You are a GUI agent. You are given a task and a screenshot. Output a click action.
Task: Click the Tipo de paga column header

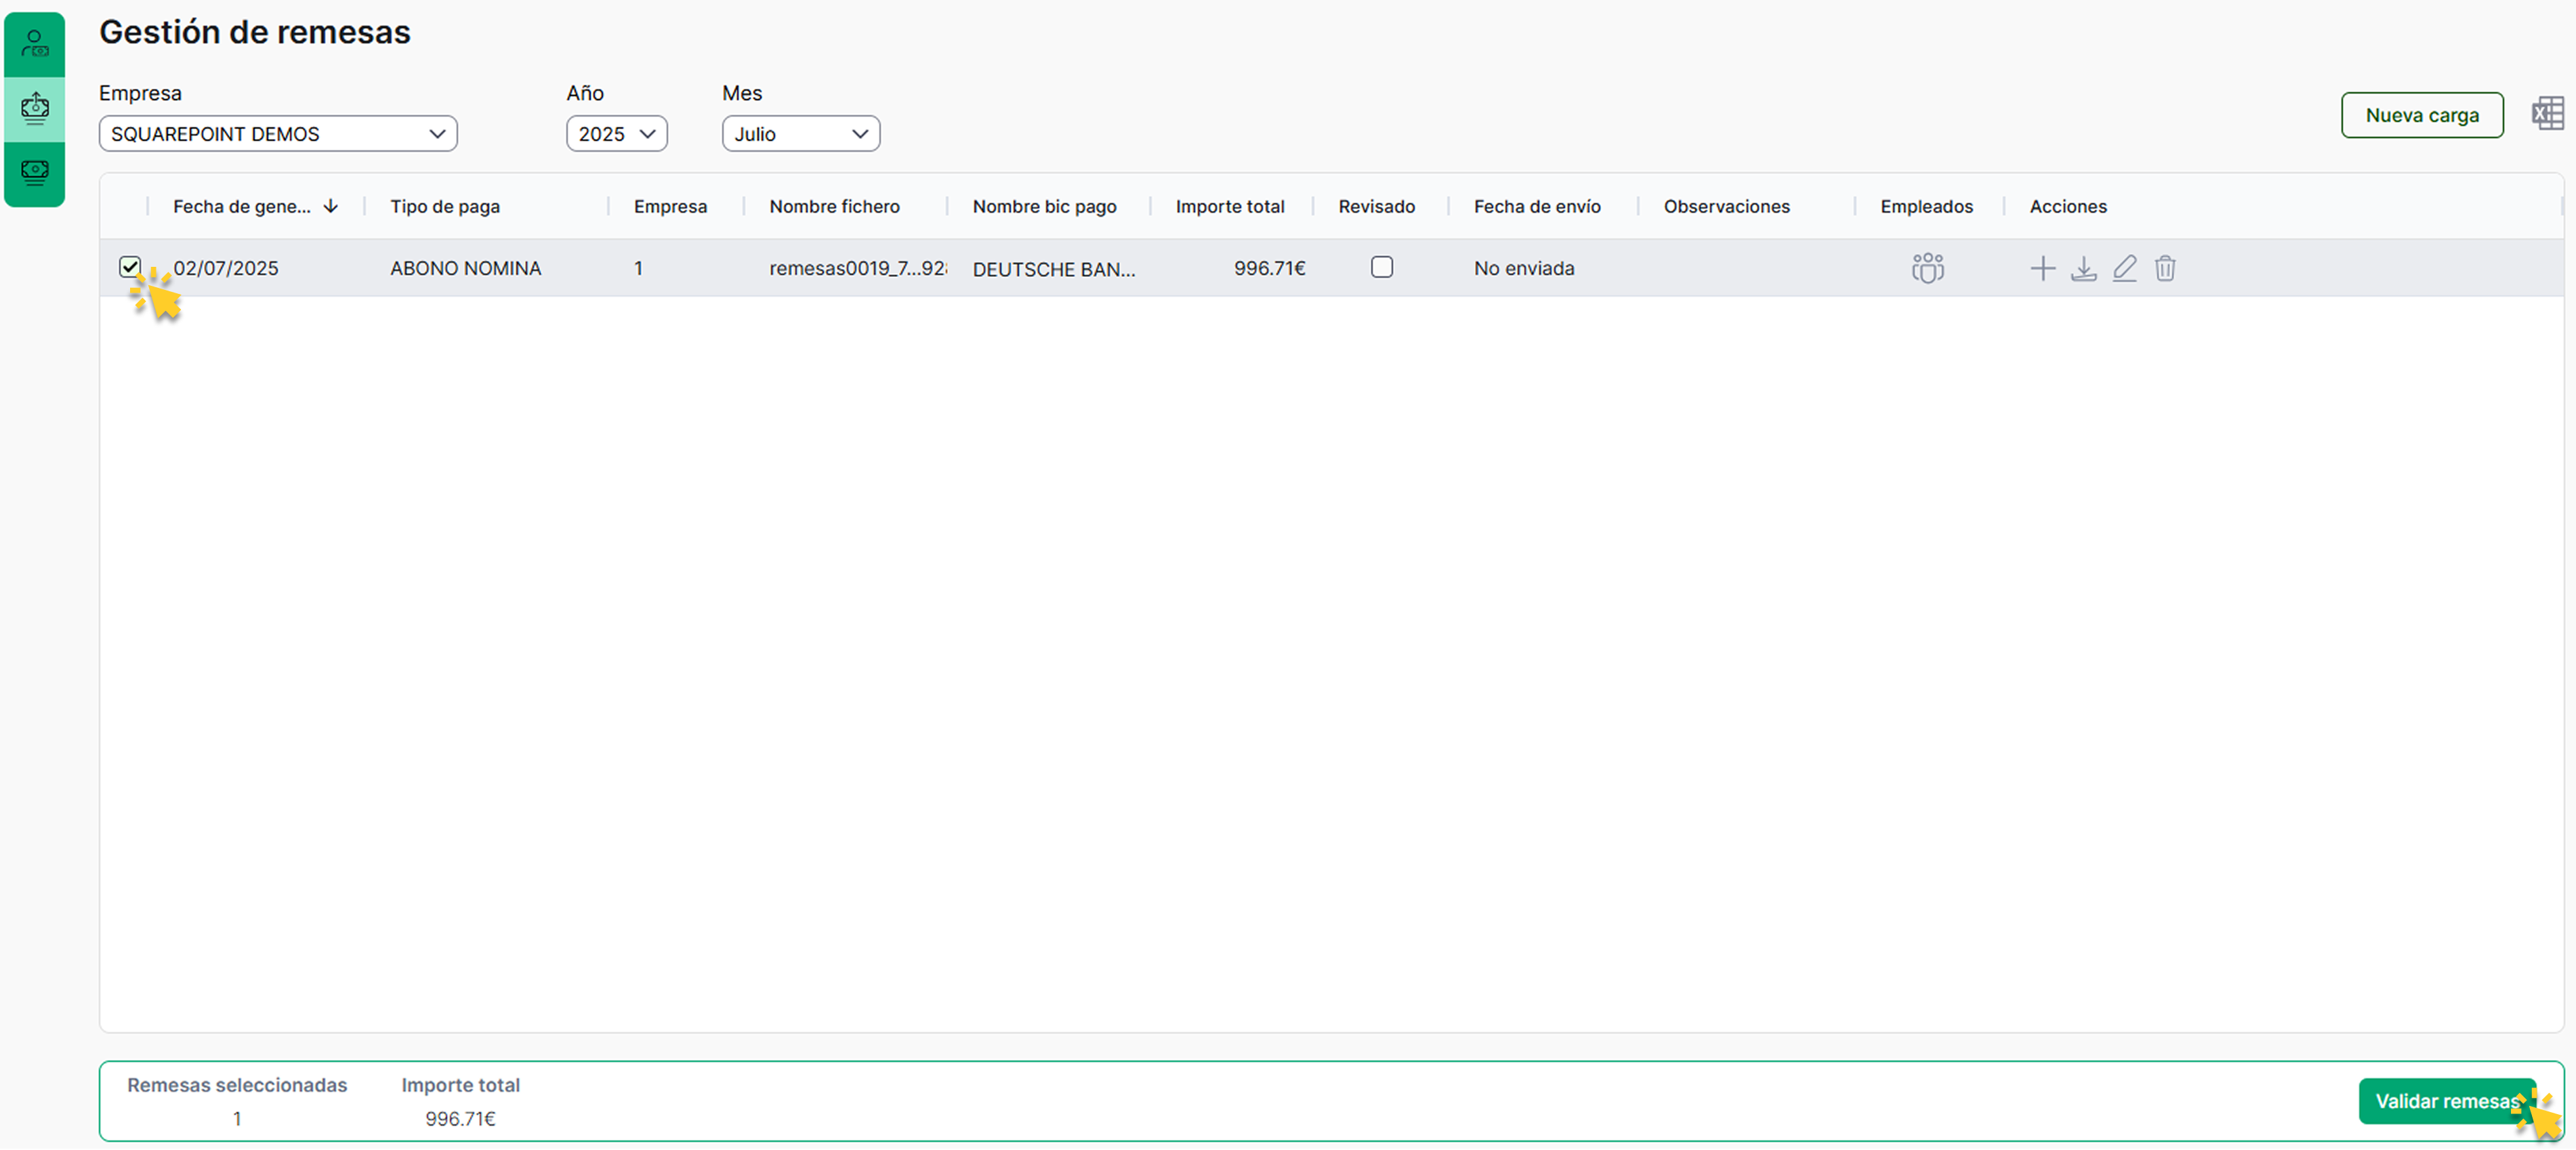(445, 206)
